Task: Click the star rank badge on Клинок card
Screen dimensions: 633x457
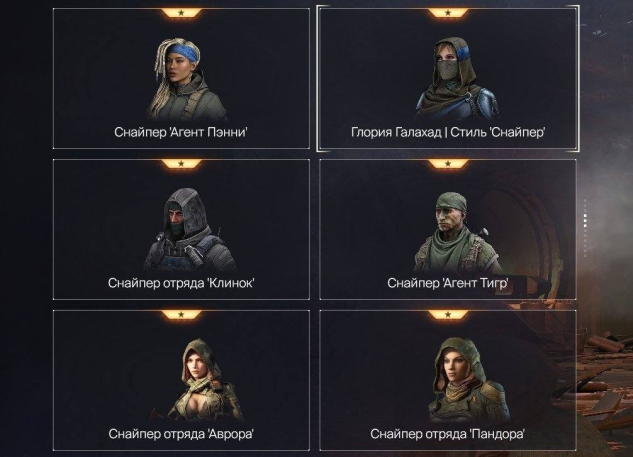Action: click(181, 164)
